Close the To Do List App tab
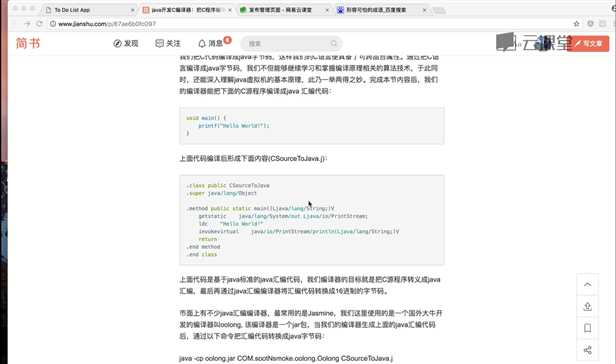 click(x=132, y=10)
